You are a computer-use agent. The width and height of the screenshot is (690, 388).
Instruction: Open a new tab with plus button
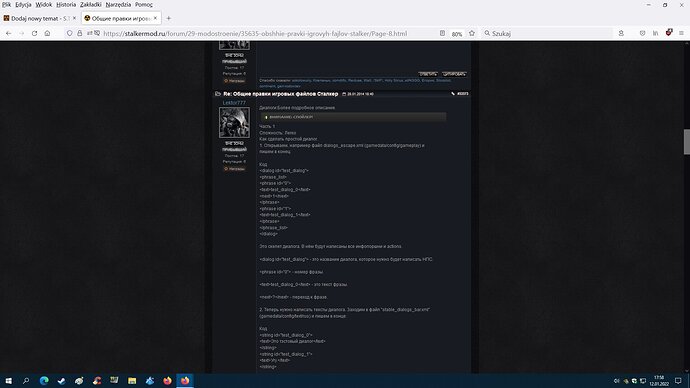(169, 18)
